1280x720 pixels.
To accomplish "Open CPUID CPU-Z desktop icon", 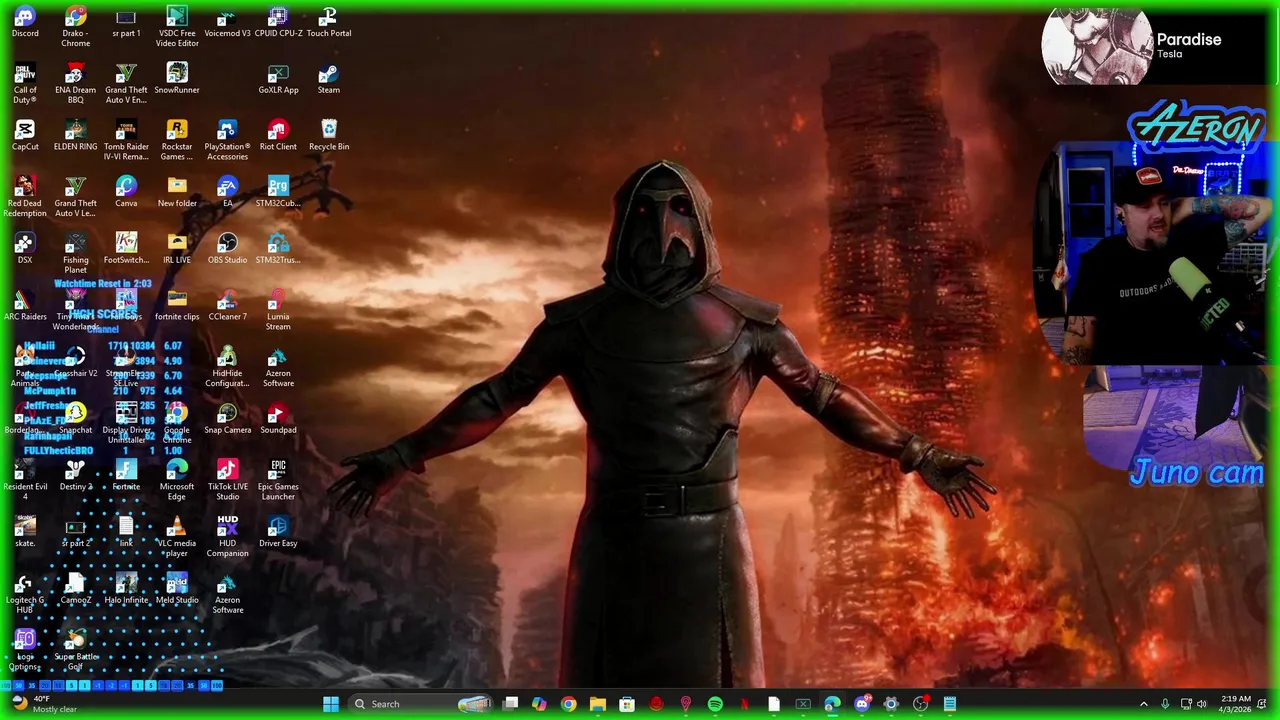I will point(278,22).
